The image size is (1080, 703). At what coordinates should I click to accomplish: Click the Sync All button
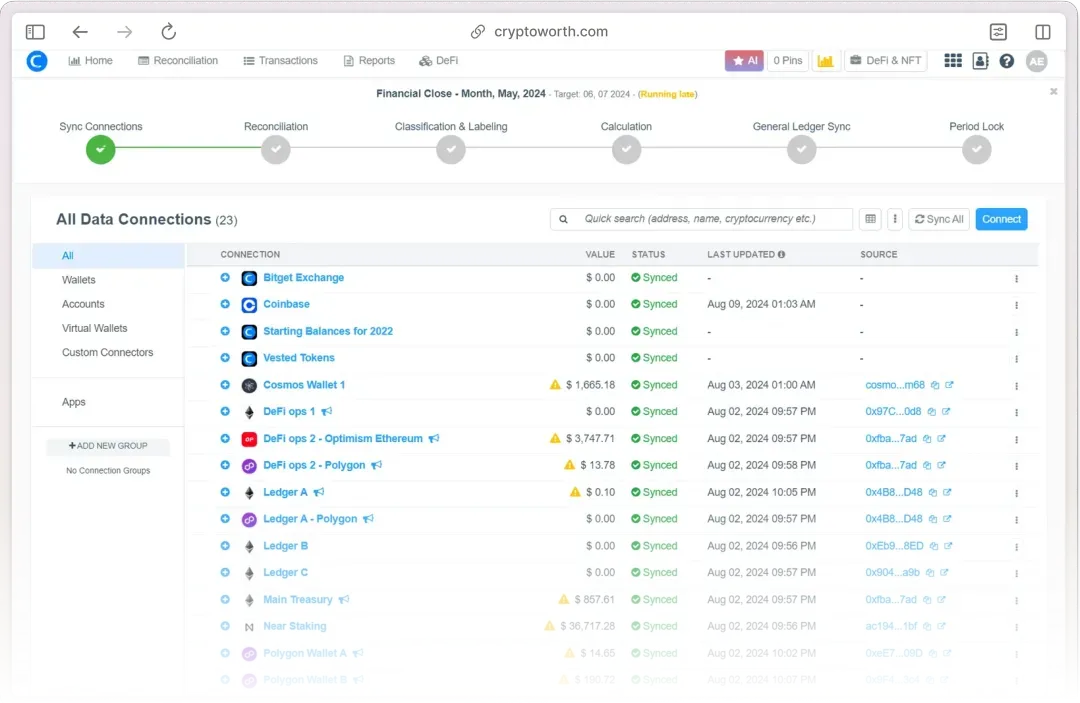pos(939,219)
